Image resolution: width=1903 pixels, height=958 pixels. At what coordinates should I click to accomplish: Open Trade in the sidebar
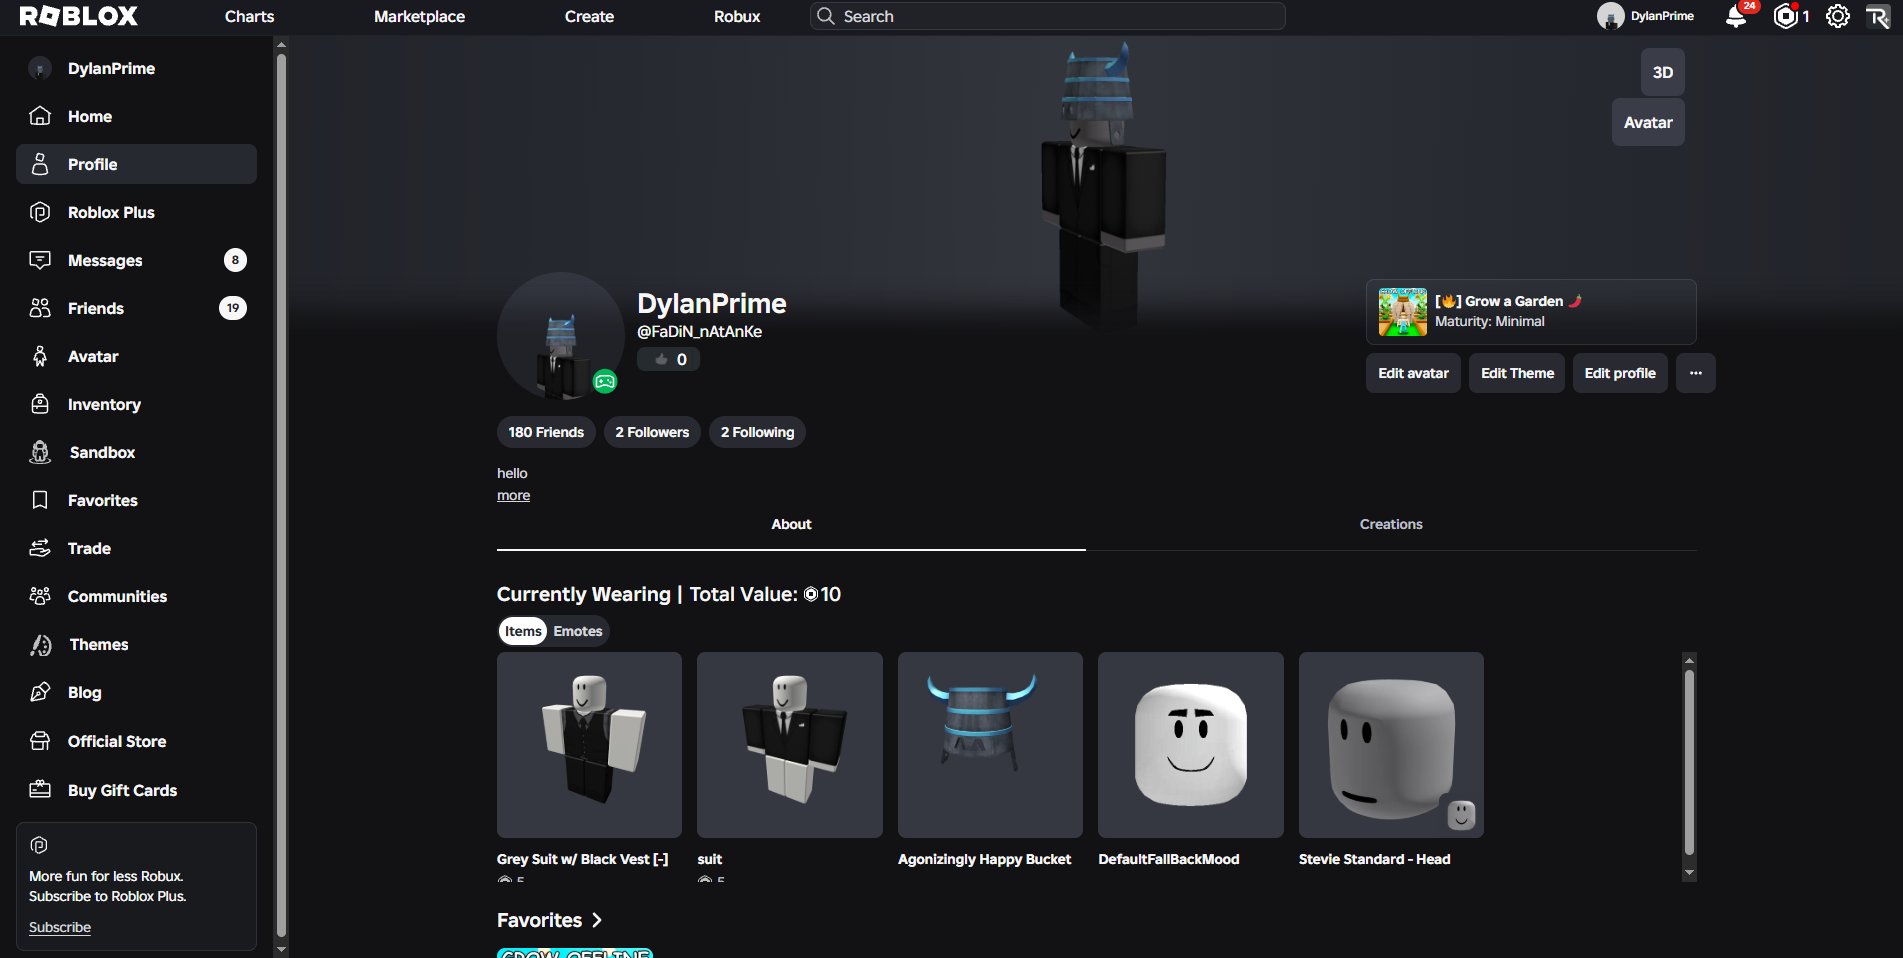(136, 548)
